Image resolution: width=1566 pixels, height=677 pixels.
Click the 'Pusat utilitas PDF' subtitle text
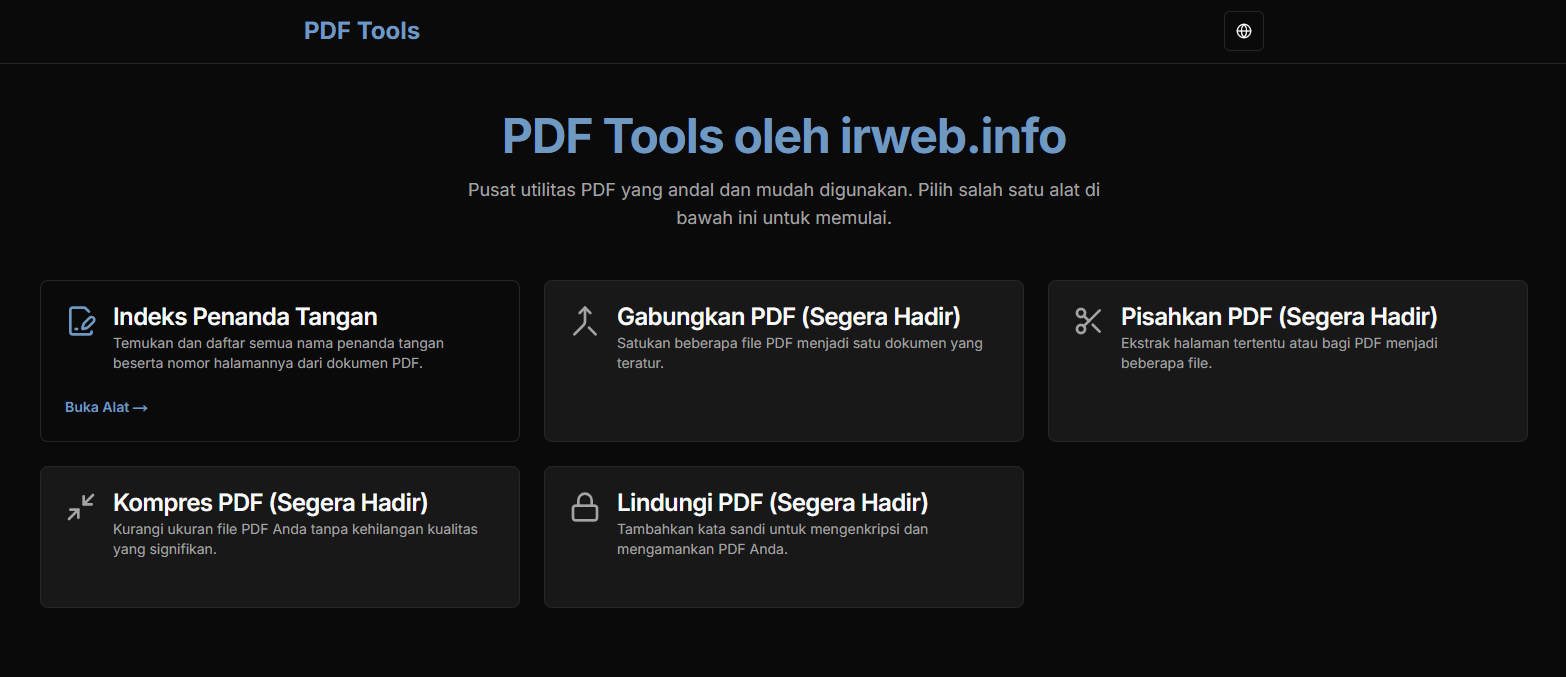pos(784,203)
